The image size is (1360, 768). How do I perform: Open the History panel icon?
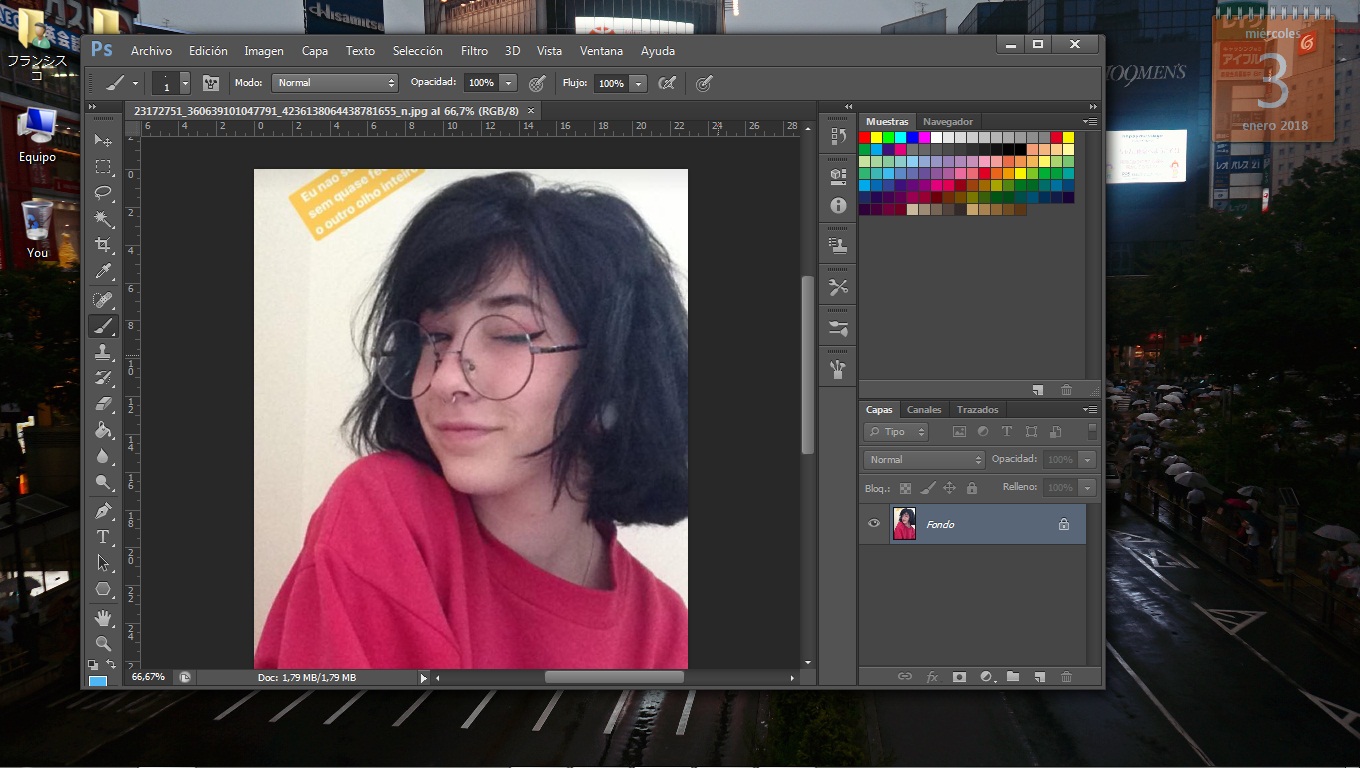(838, 138)
